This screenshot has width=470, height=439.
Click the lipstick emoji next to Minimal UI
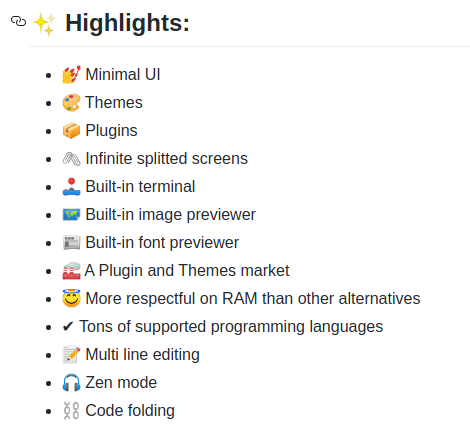71,74
